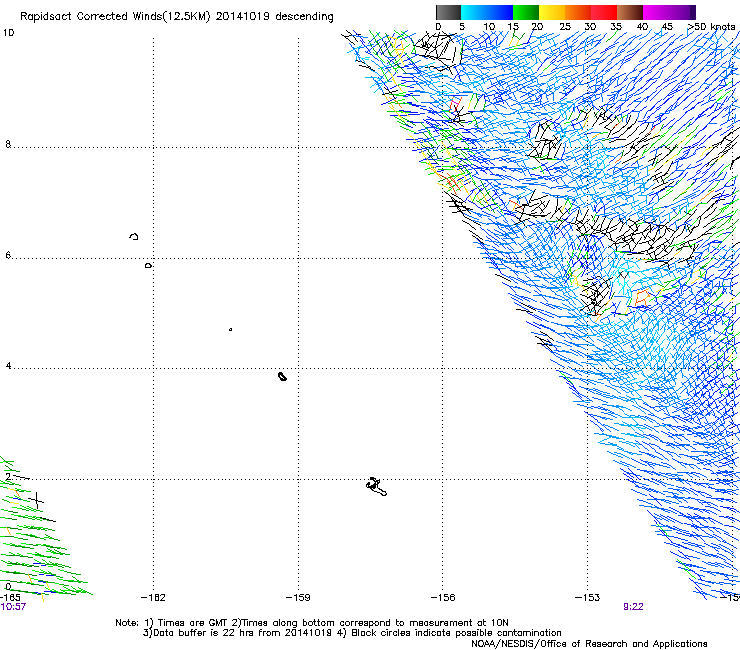Screen dimensions: 740x650
Task: Click the '4' latitude axis label
Action: pos(8,365)
